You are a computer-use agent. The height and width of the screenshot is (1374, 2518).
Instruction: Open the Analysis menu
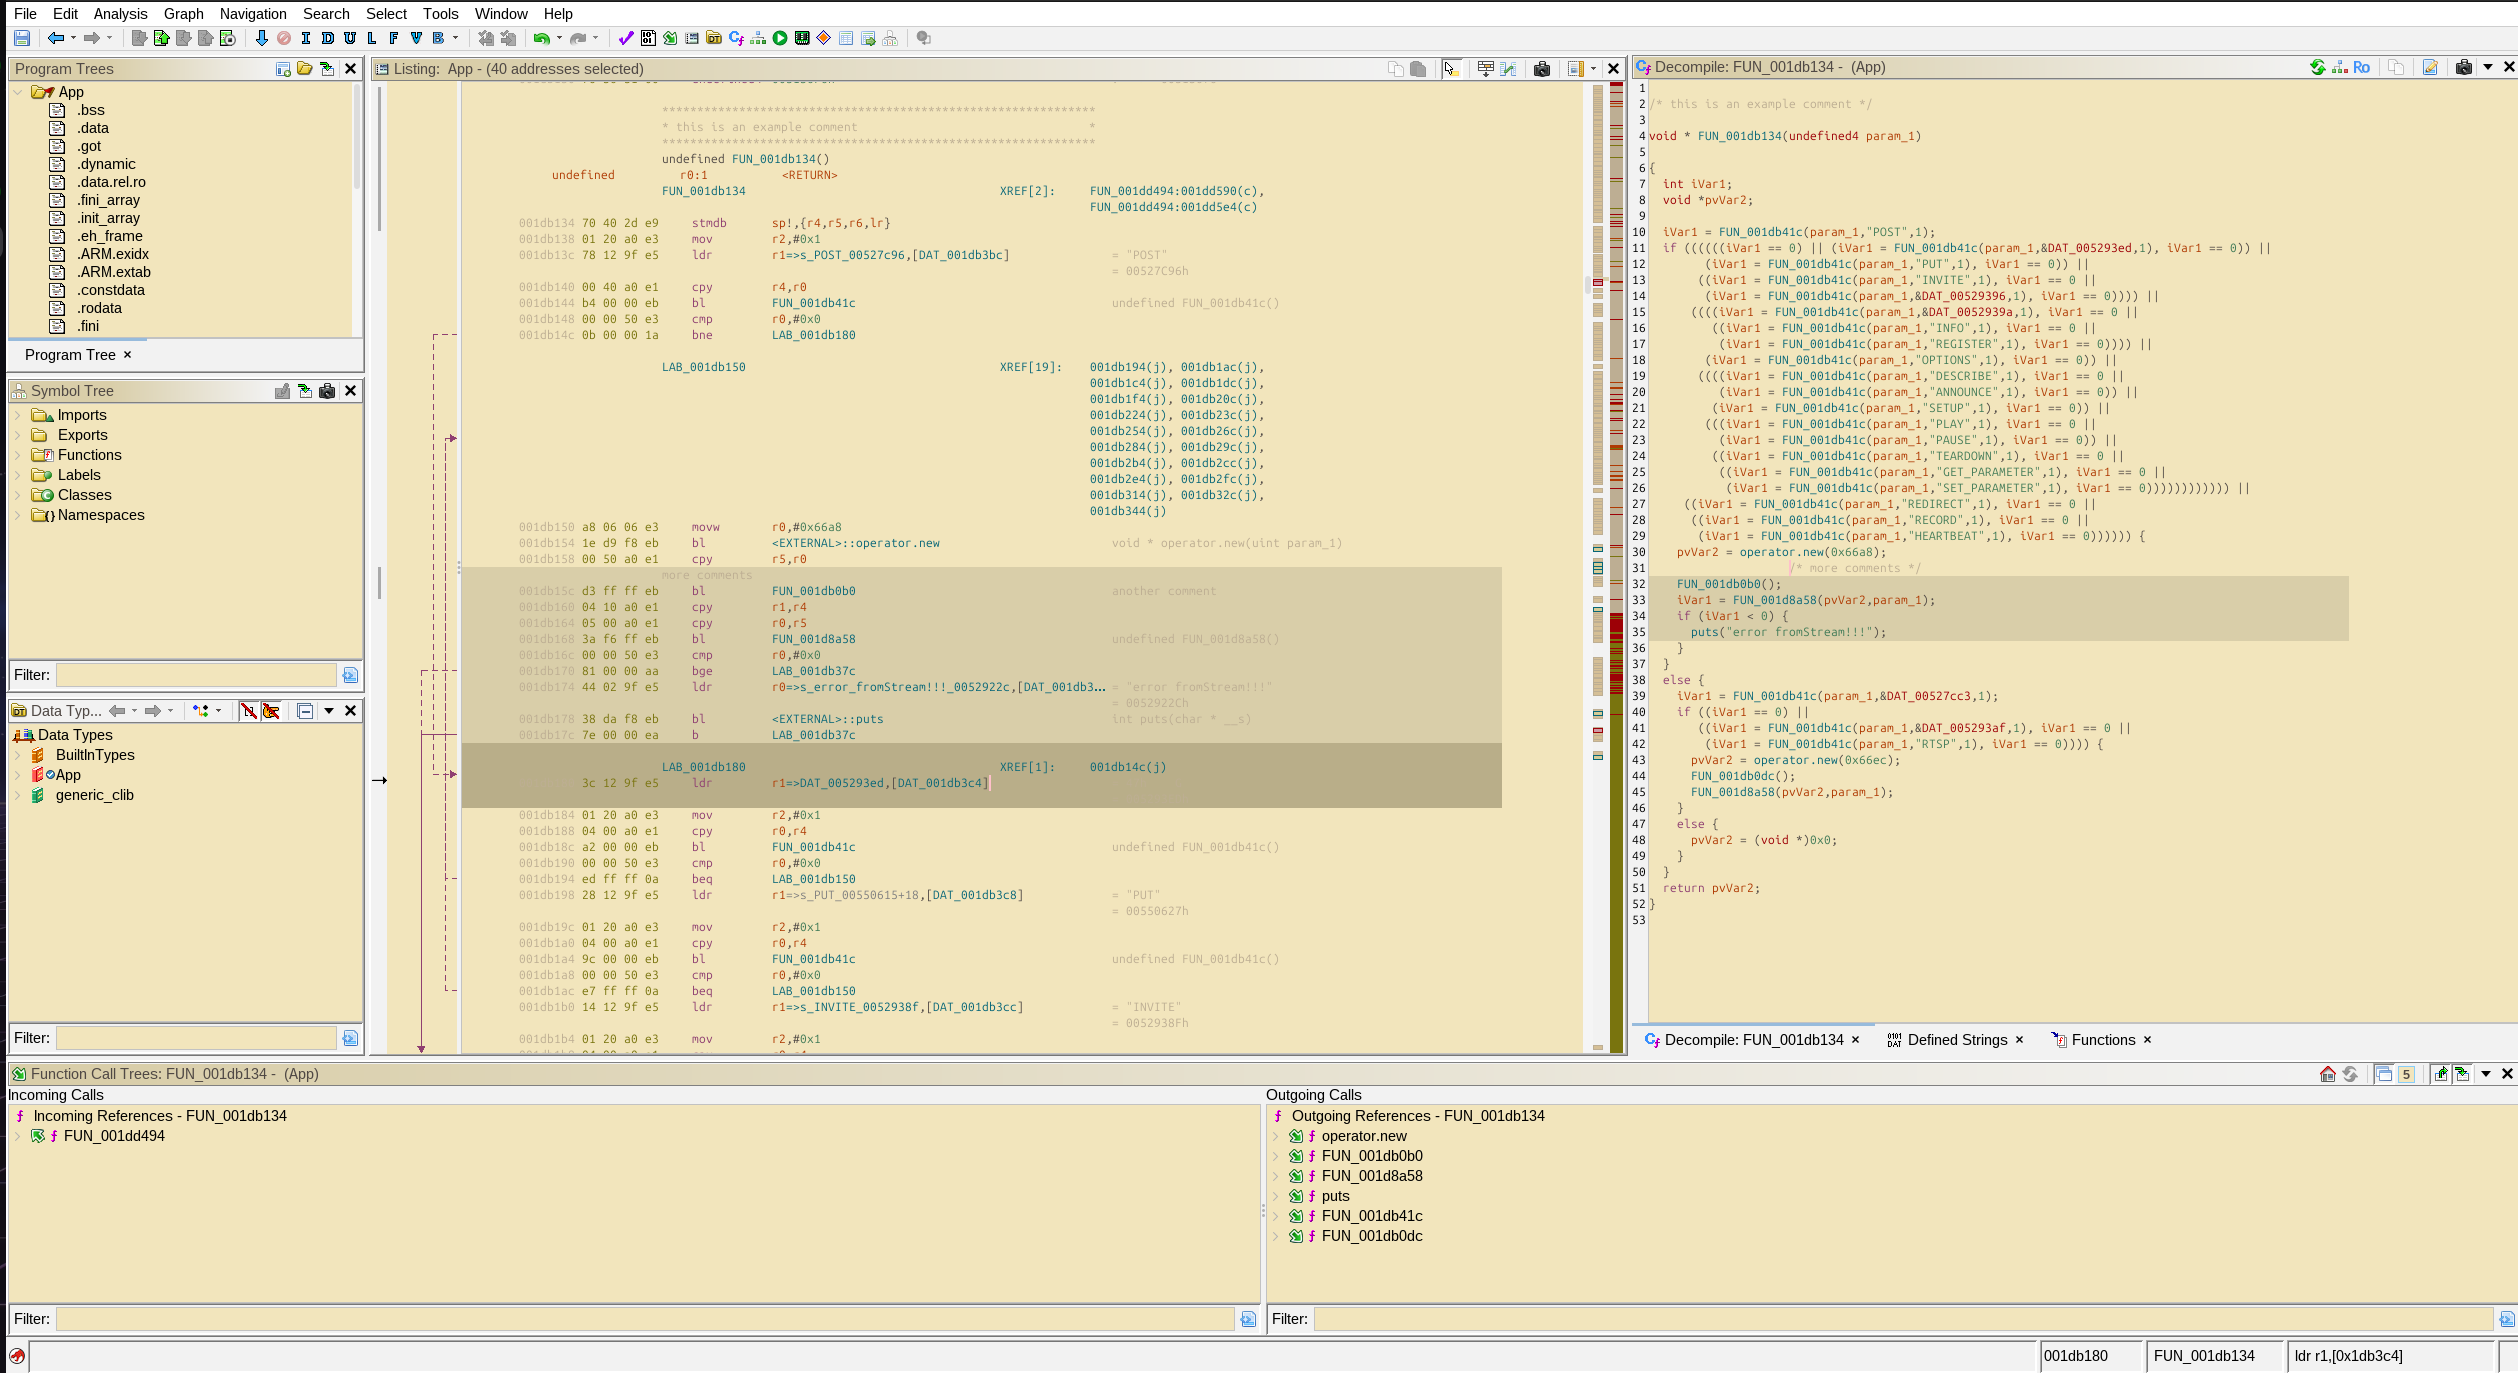pyautogui.click(x=120, y=14)
